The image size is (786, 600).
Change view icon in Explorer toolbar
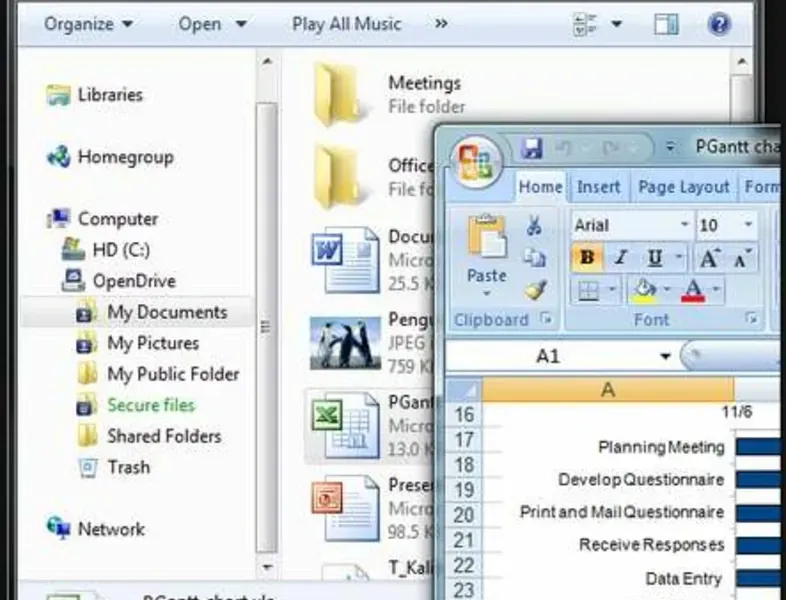[x=584, y=25]
